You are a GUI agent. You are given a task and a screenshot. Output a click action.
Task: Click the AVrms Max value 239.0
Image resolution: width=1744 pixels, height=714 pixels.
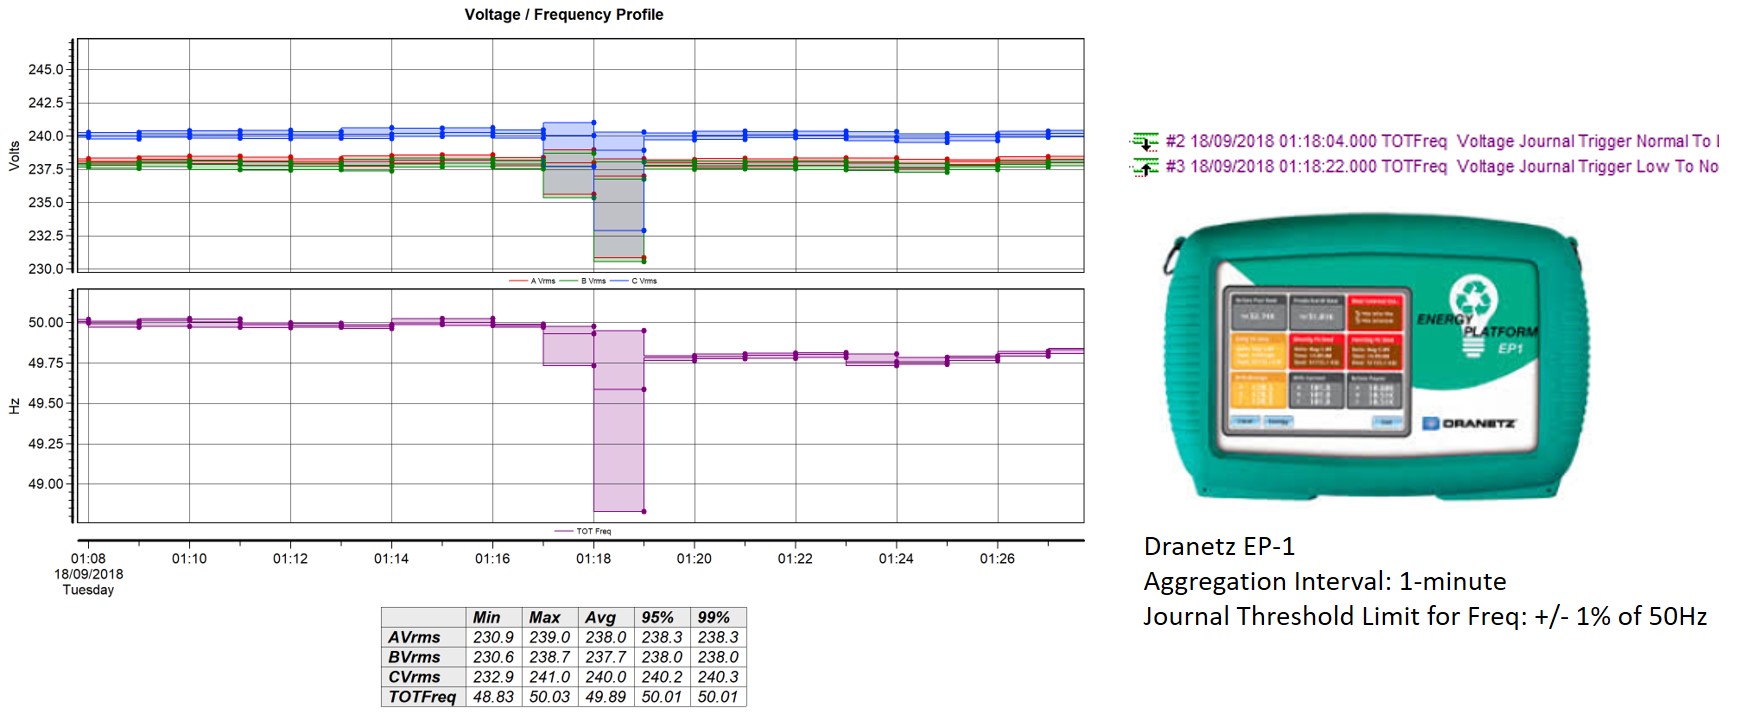[x=550, y=637]
